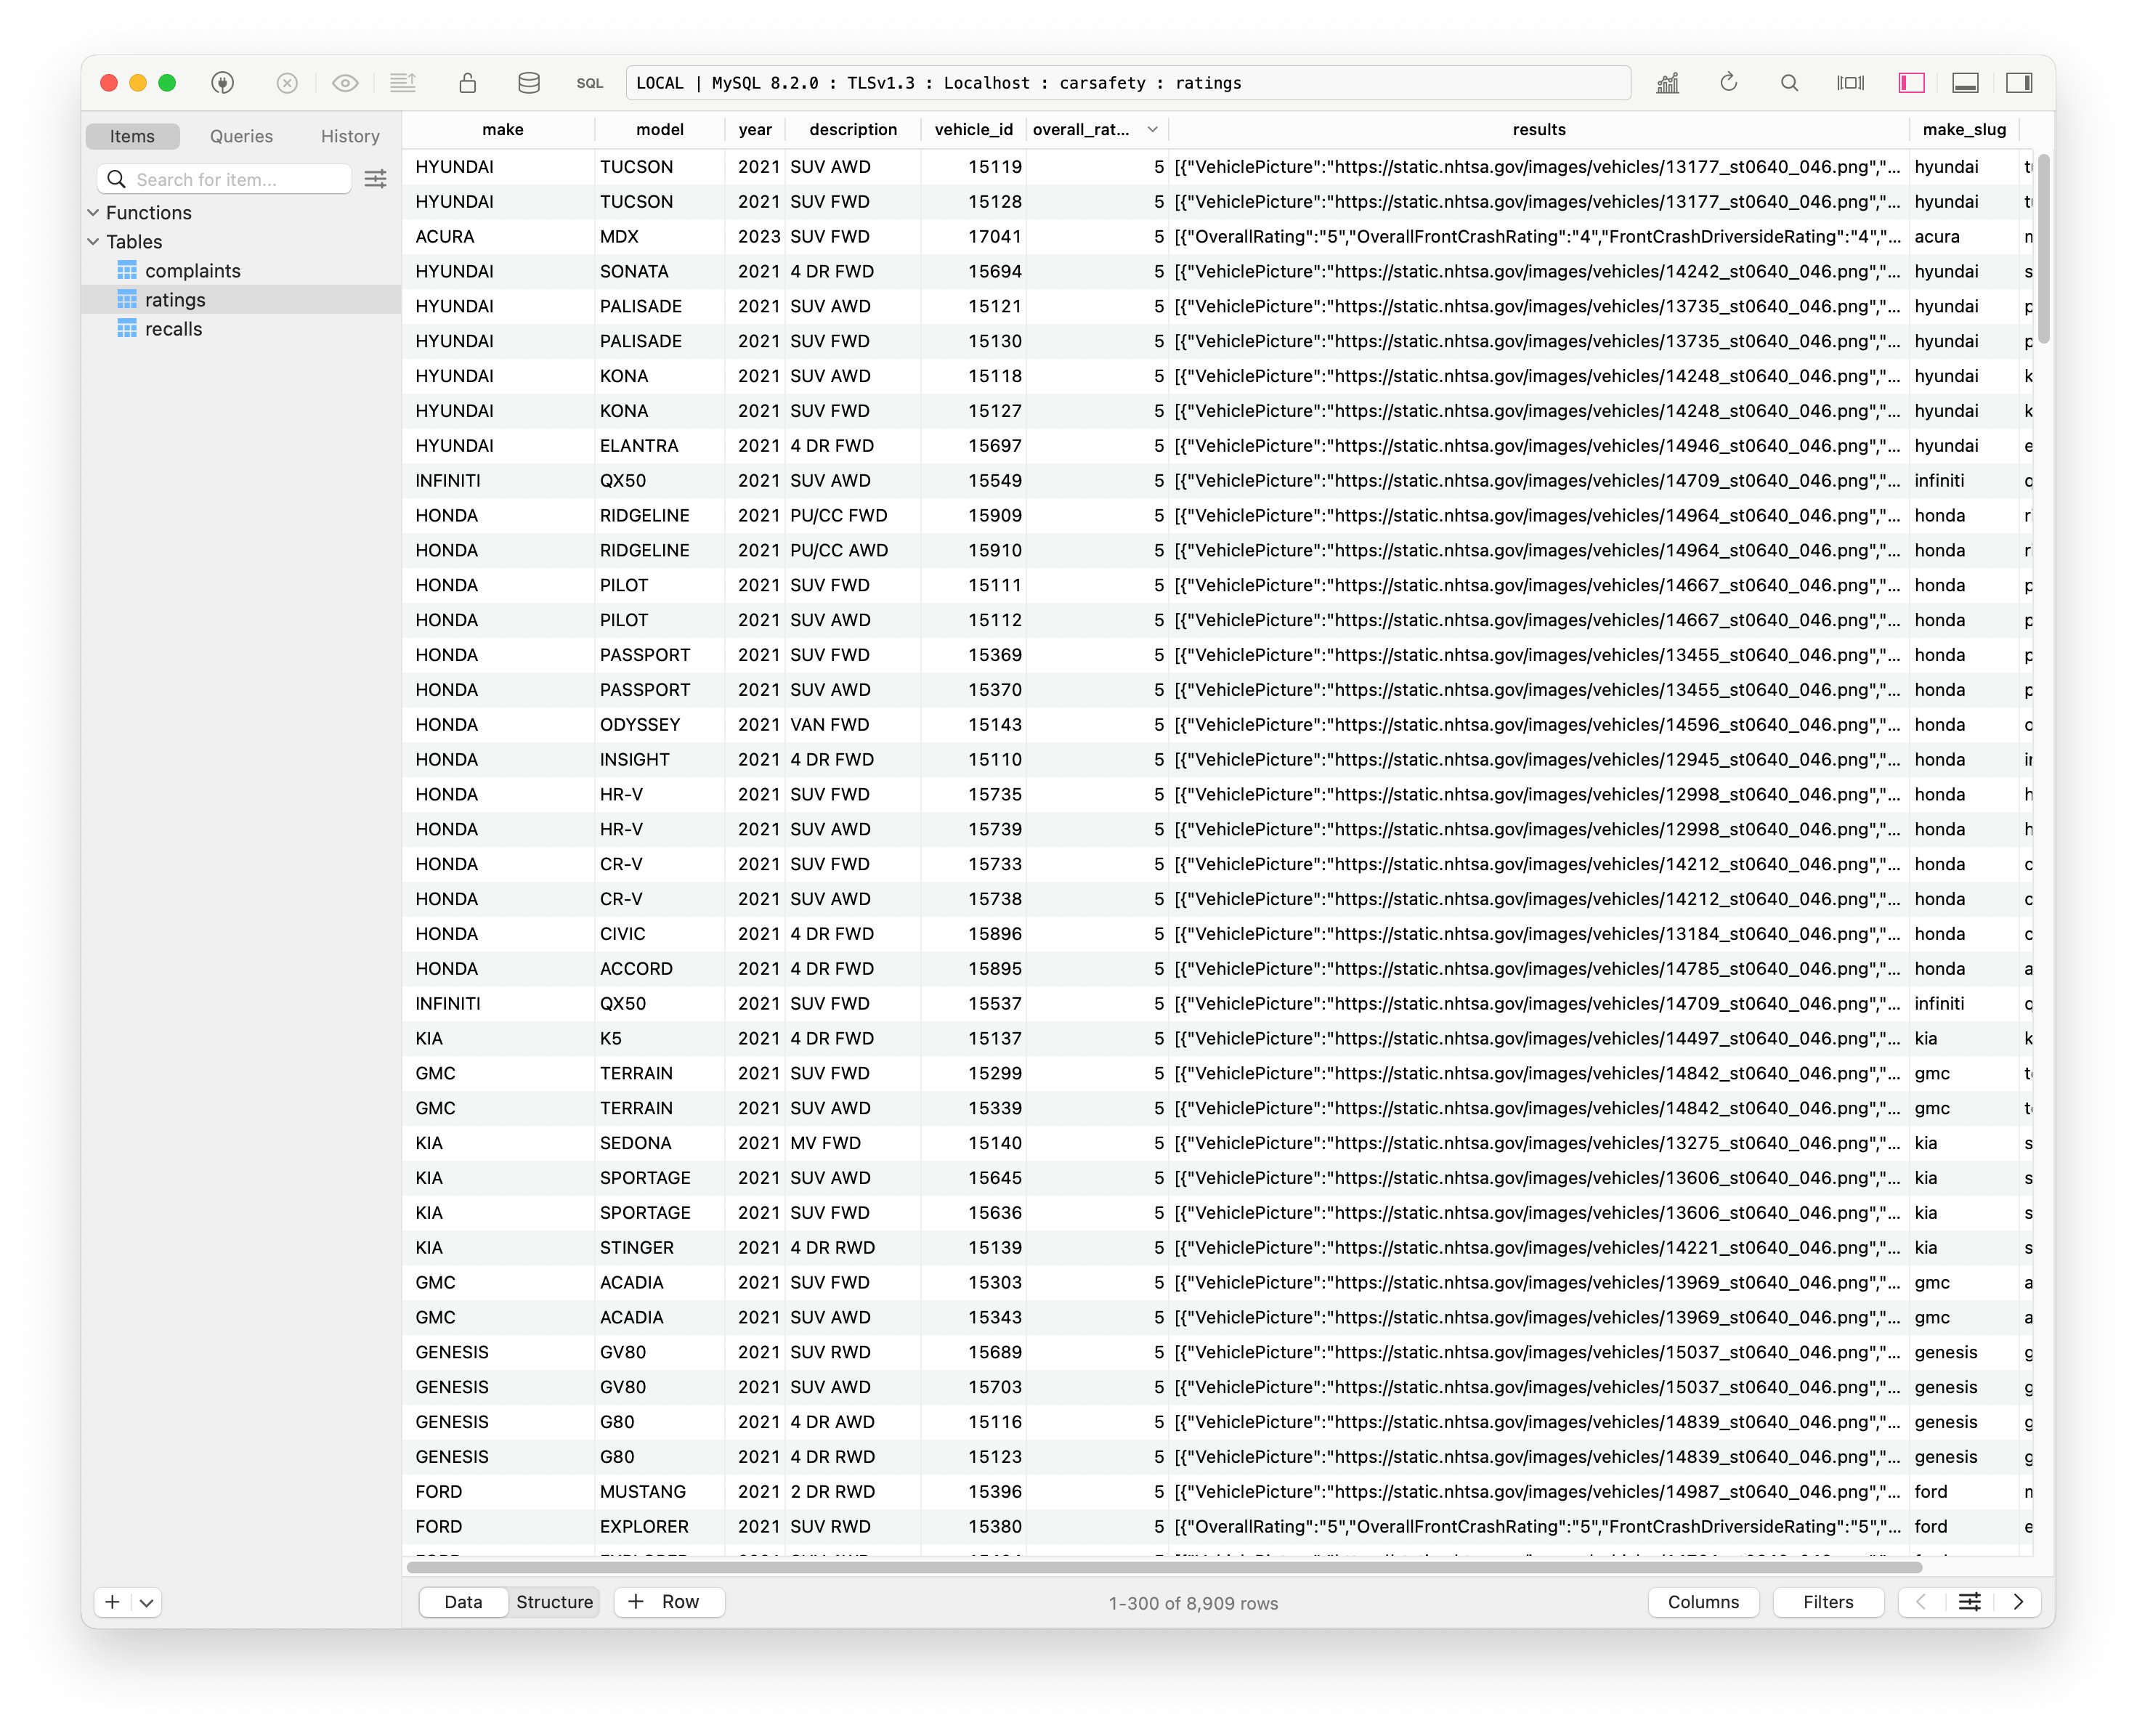2137x1736 pixels.
Task: Select the STINGER model cell
Action: pos(660,1247)
